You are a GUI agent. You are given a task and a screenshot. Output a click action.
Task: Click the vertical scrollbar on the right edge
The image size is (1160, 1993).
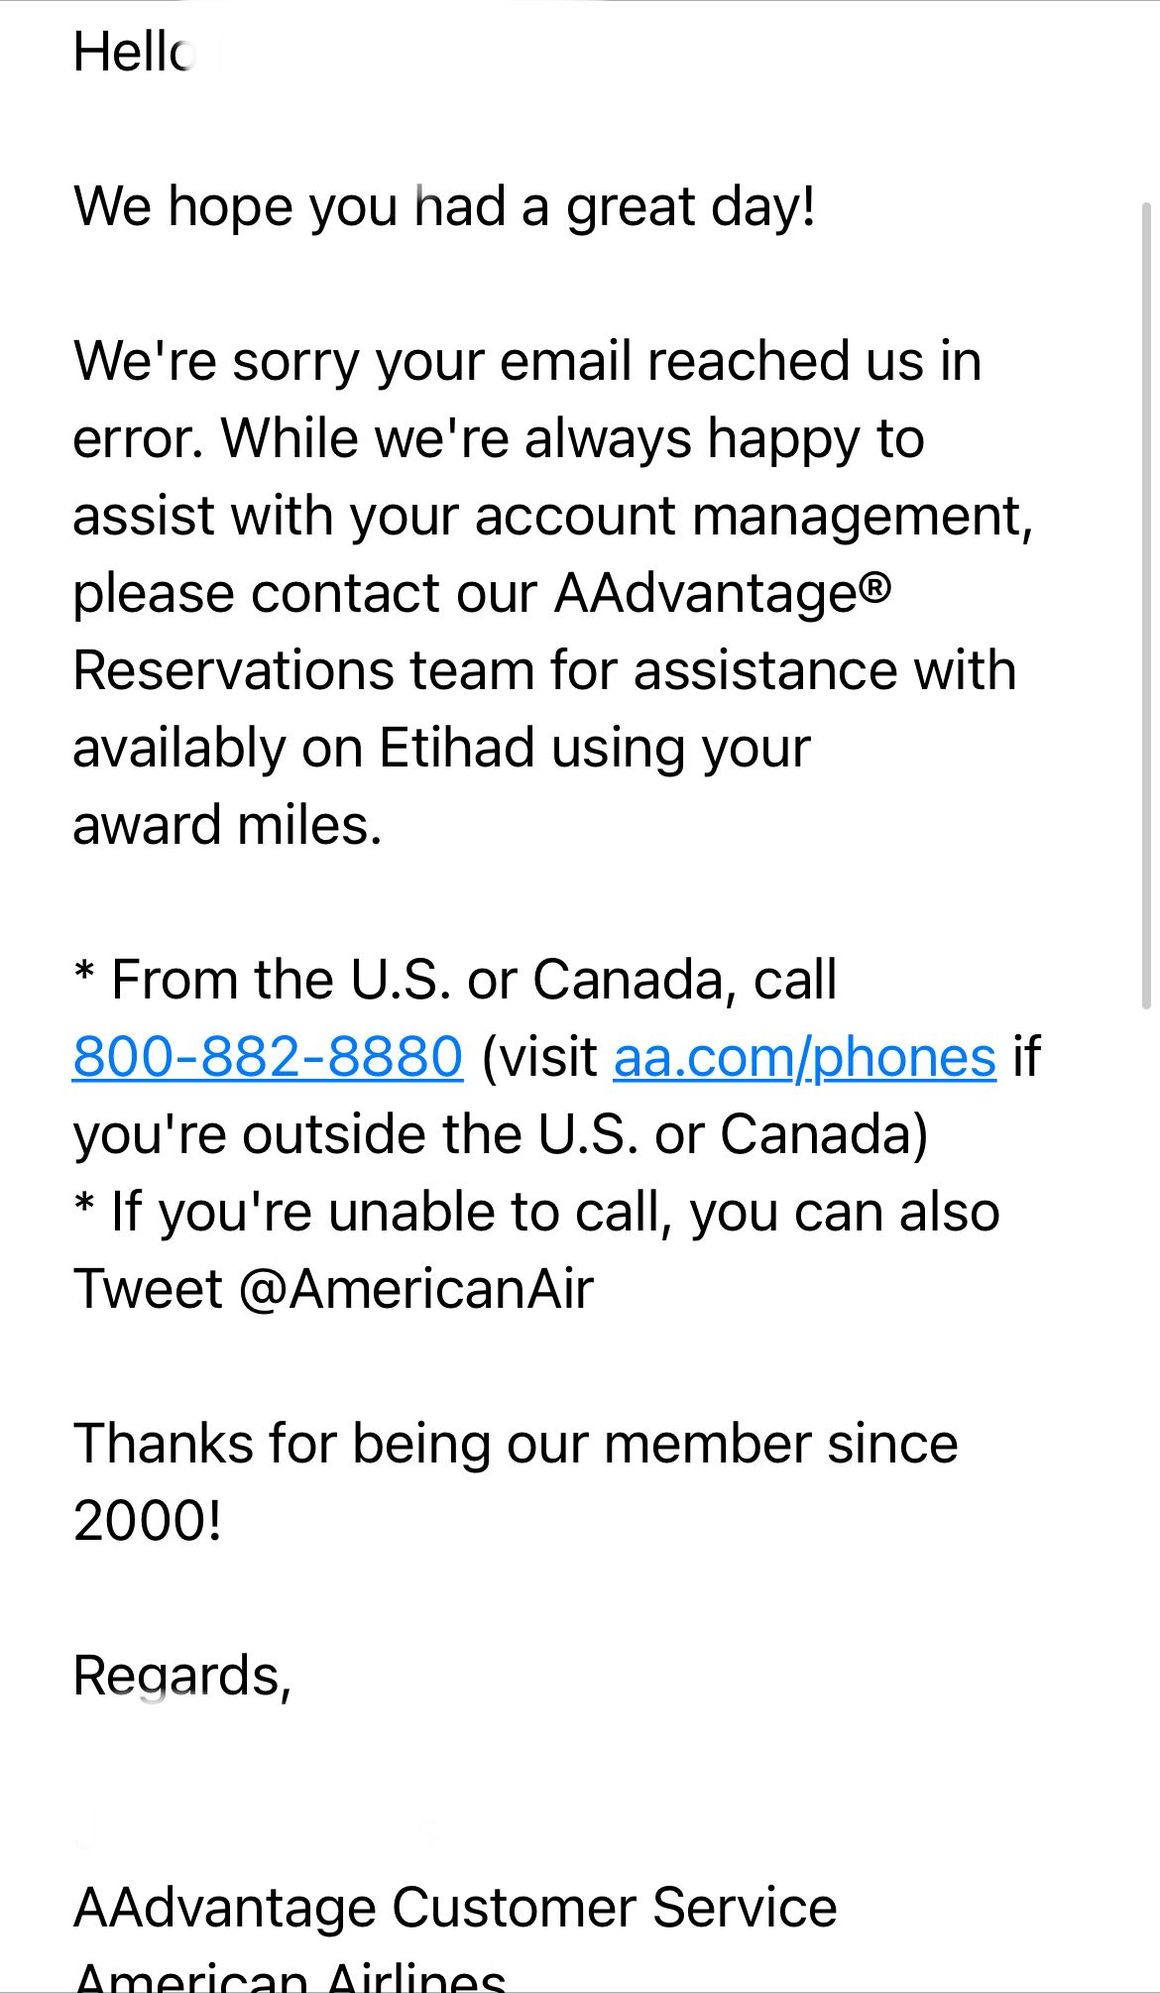[x=1146, y=606]
